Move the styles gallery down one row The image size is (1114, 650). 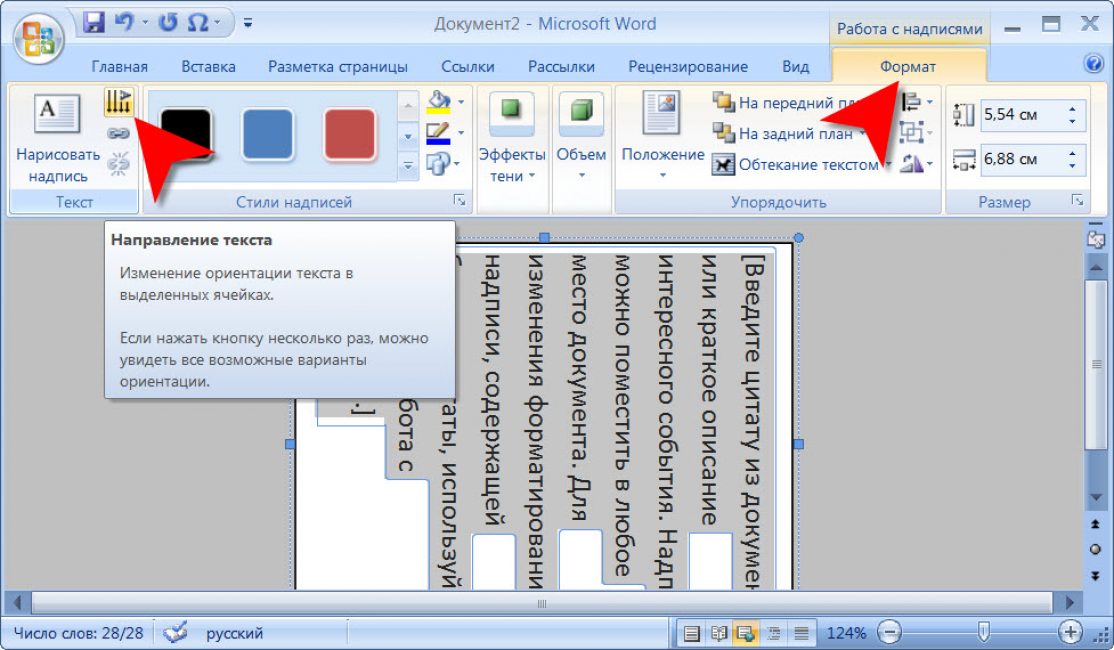point(408,136)
